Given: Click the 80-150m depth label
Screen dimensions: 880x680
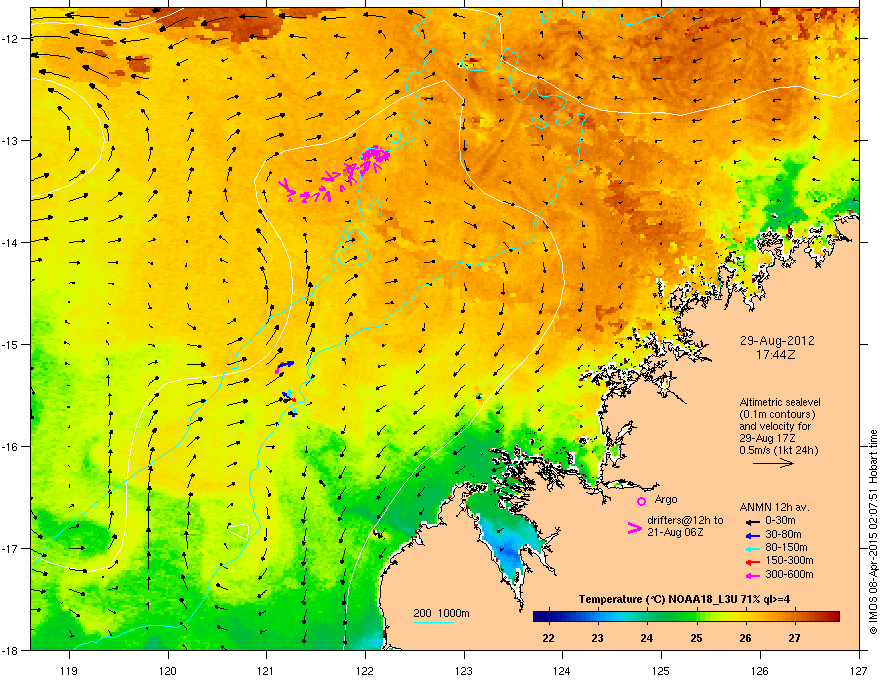Looking at the screenshot, I should [786, 548].
